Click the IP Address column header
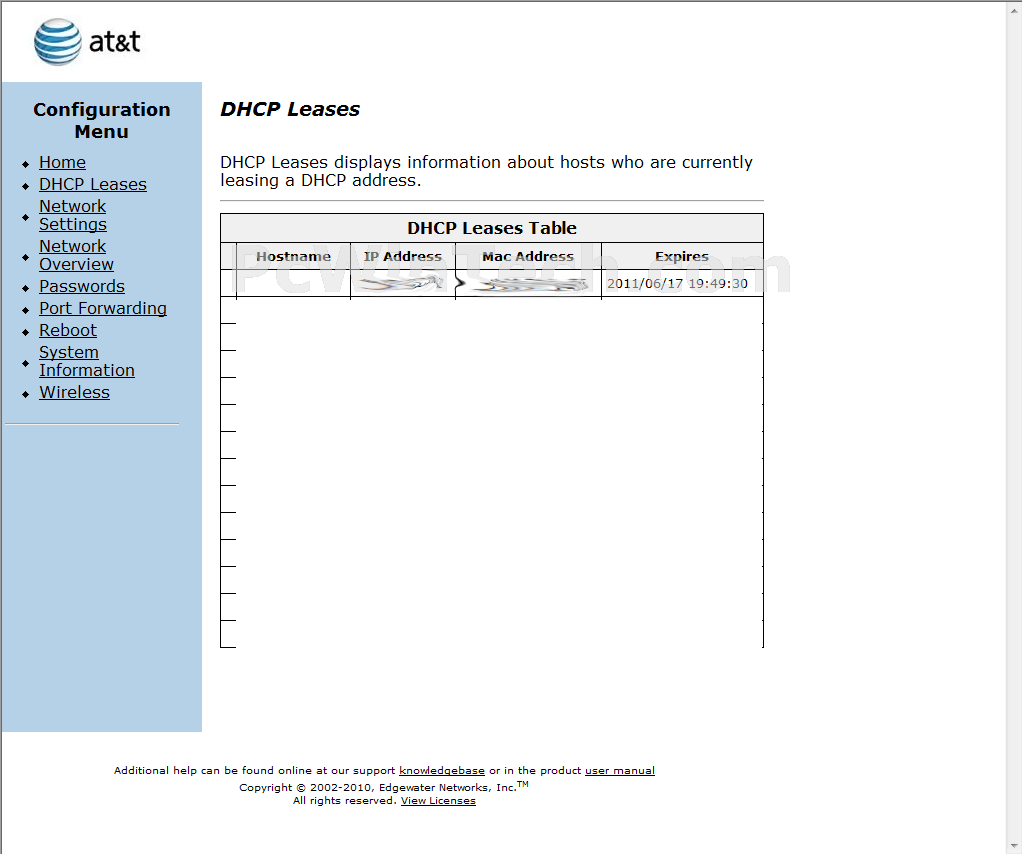Screen dimensions: 1022x854 [403, 257]
